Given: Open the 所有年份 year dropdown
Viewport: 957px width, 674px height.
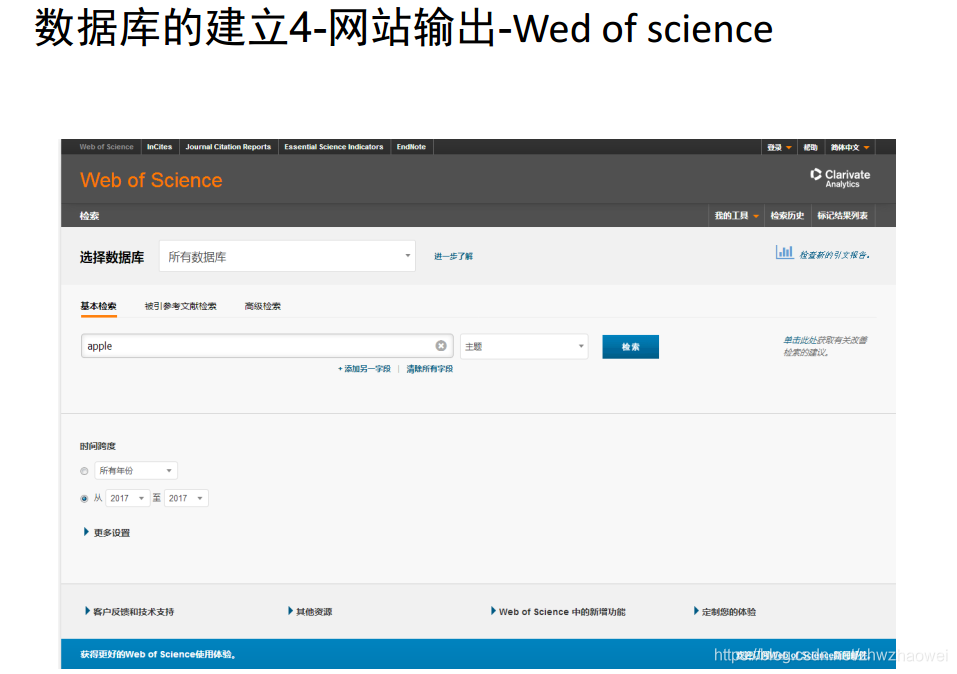Looking at the screenshot, I should pyautogui.click(x=136, y=471).
